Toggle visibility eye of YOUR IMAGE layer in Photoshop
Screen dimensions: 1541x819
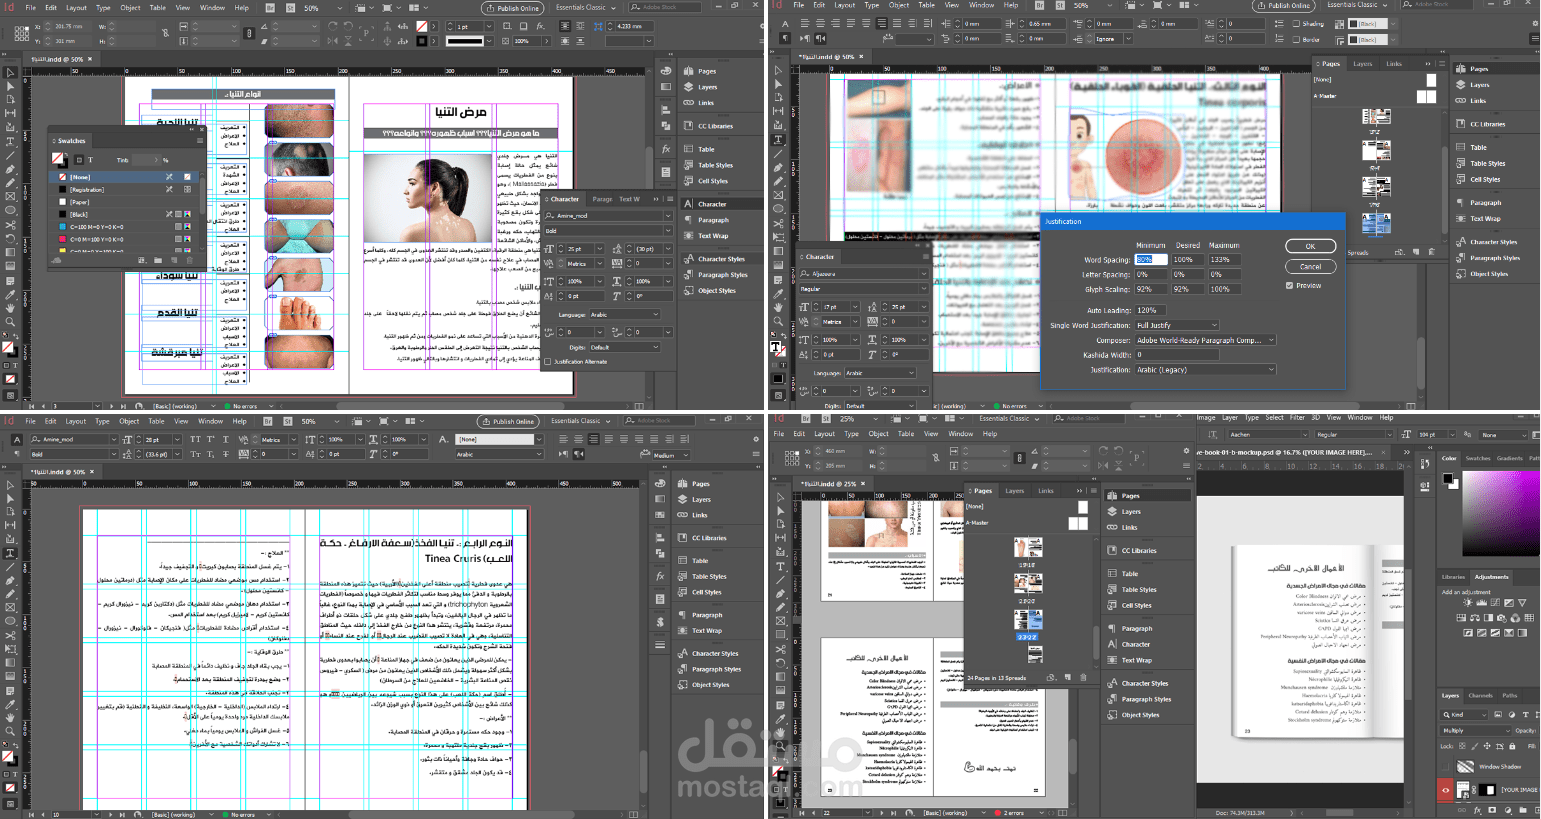pos(1445,790)
